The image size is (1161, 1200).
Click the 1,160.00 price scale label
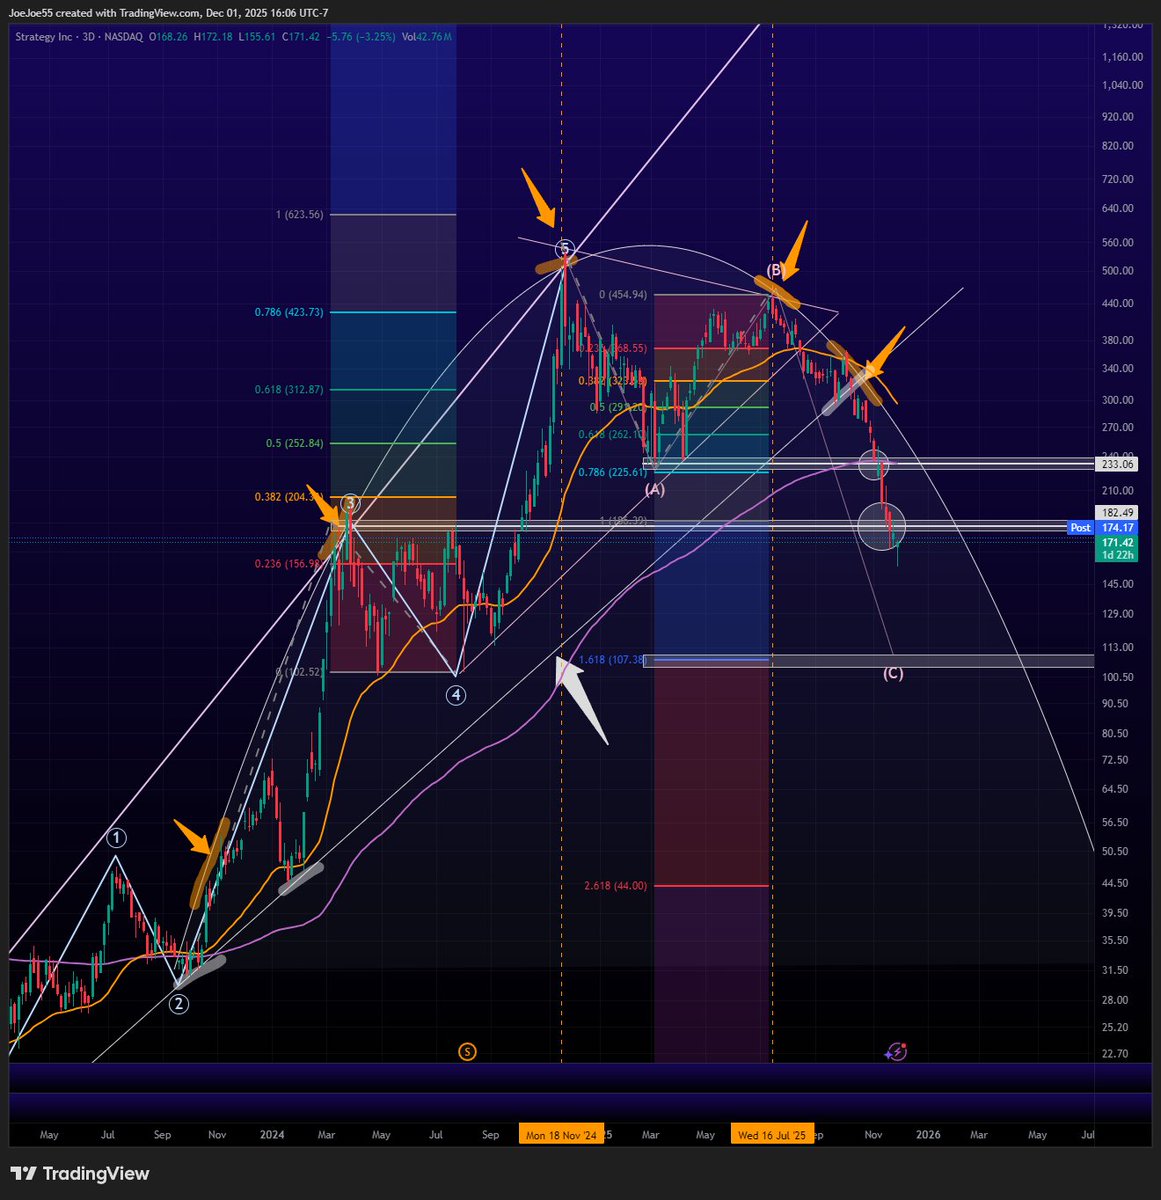point(1120,56)
